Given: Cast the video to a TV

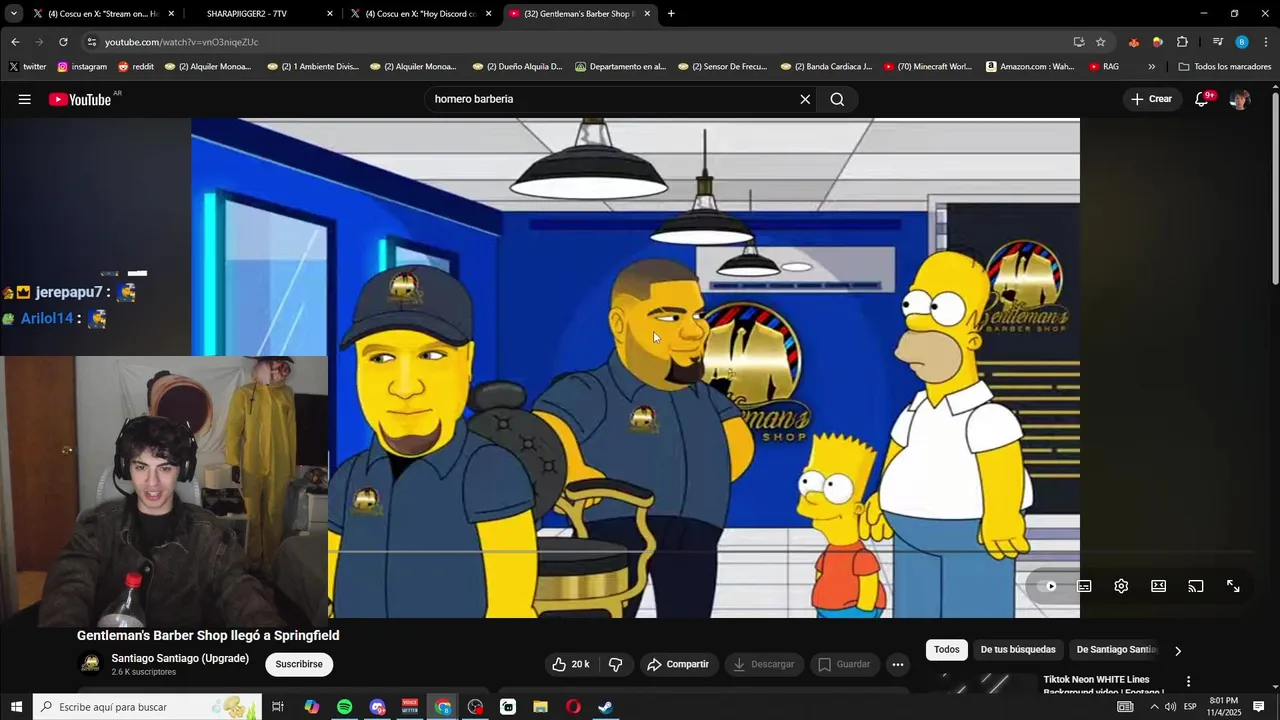Looking at the screenshot, I should pos(1196,586).
